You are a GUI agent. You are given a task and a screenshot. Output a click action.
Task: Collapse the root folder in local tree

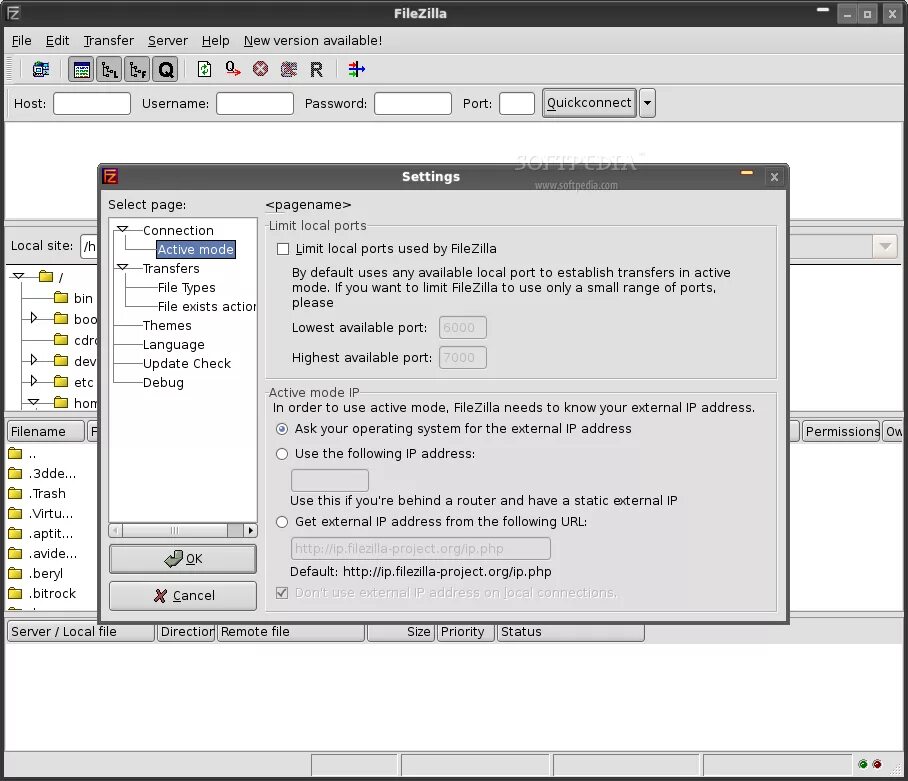(19, 276)
